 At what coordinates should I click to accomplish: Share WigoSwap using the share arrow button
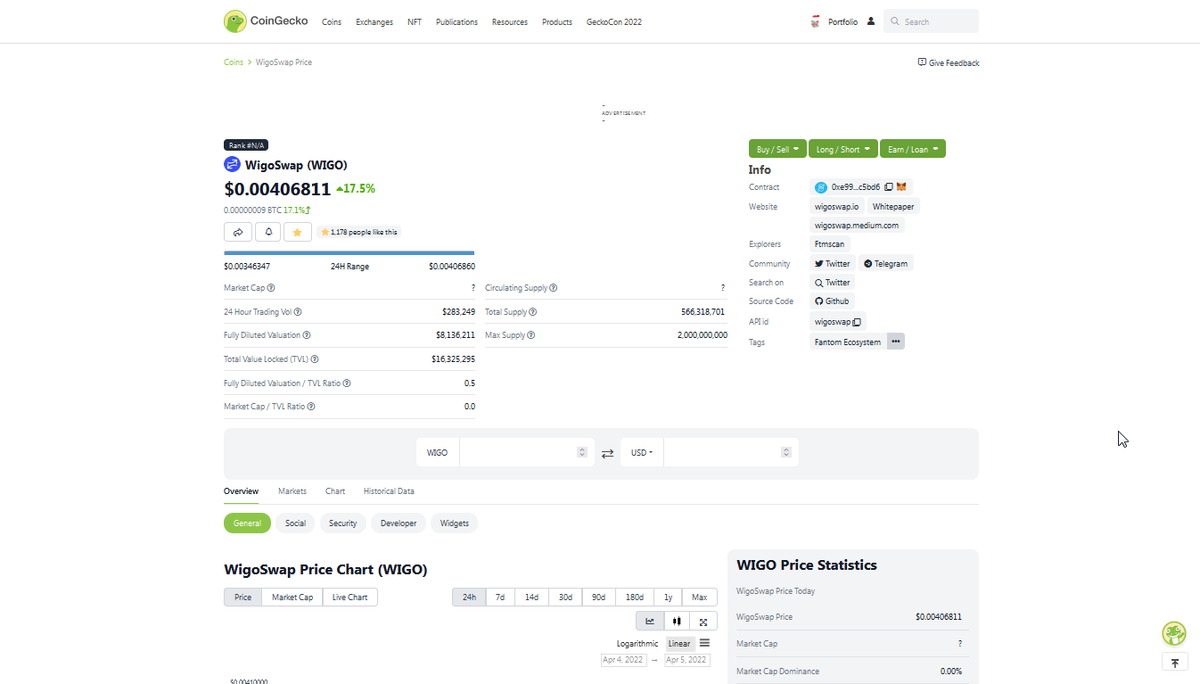click(238, 232)
